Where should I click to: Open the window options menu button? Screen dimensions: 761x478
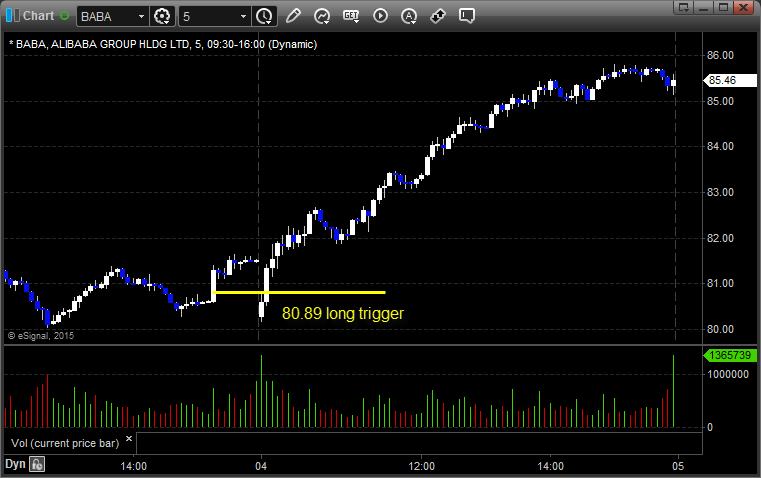[x=684, y=7]
